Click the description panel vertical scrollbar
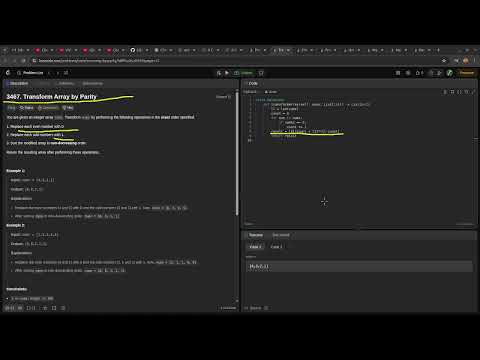The width and height of the screenshot is (480, 360). [x=237, y=153]
